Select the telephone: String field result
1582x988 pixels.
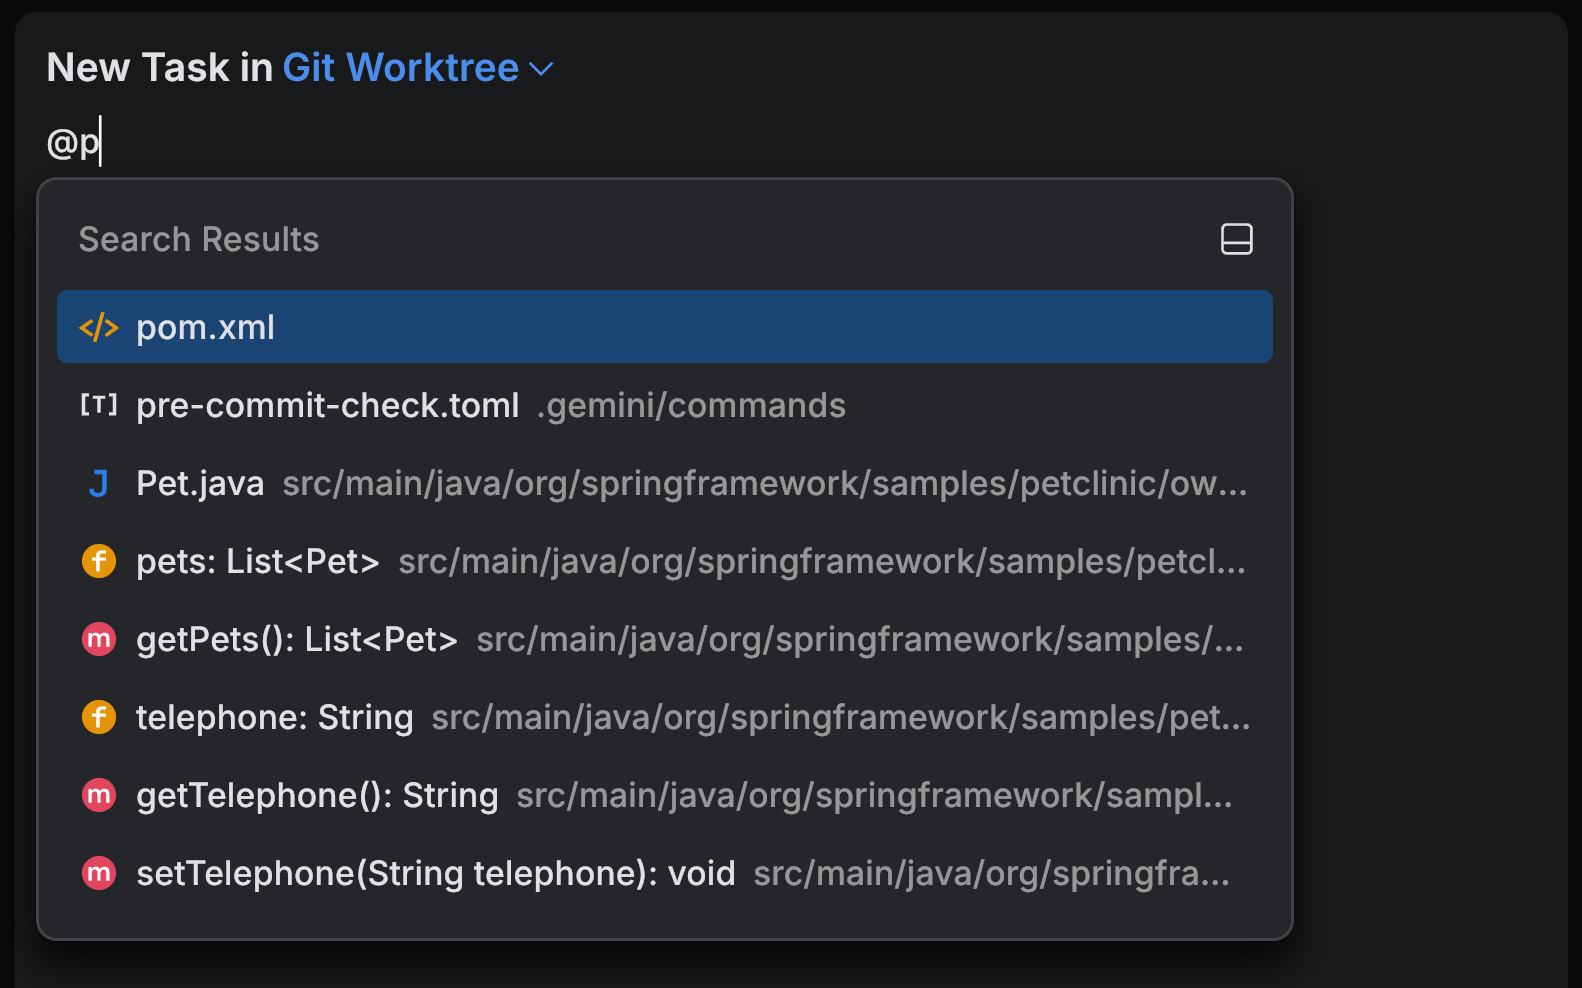[665, 717]
